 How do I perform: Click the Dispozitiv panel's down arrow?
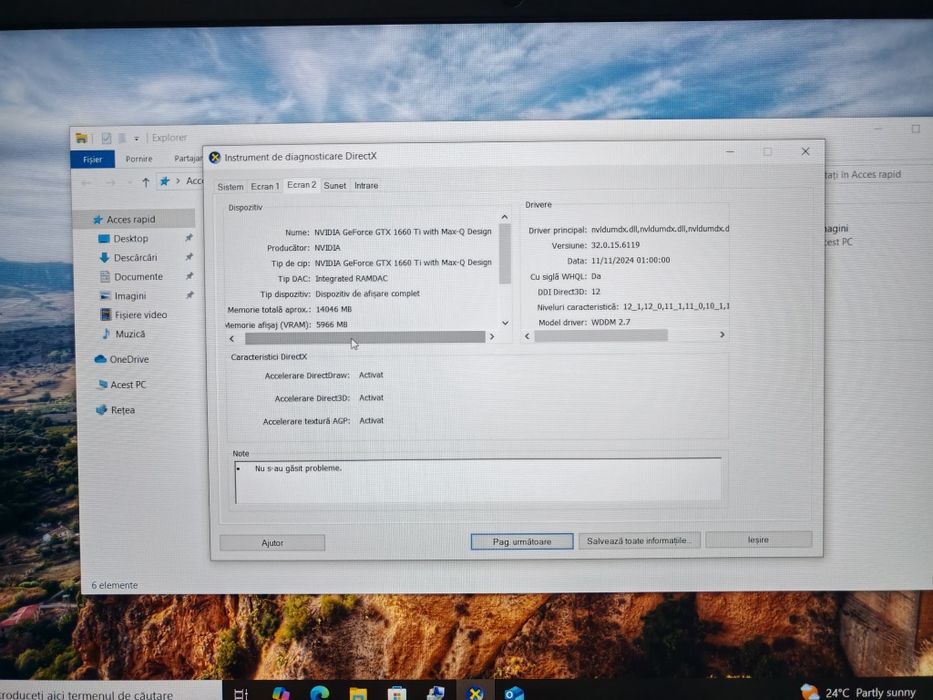coord(505,323)
